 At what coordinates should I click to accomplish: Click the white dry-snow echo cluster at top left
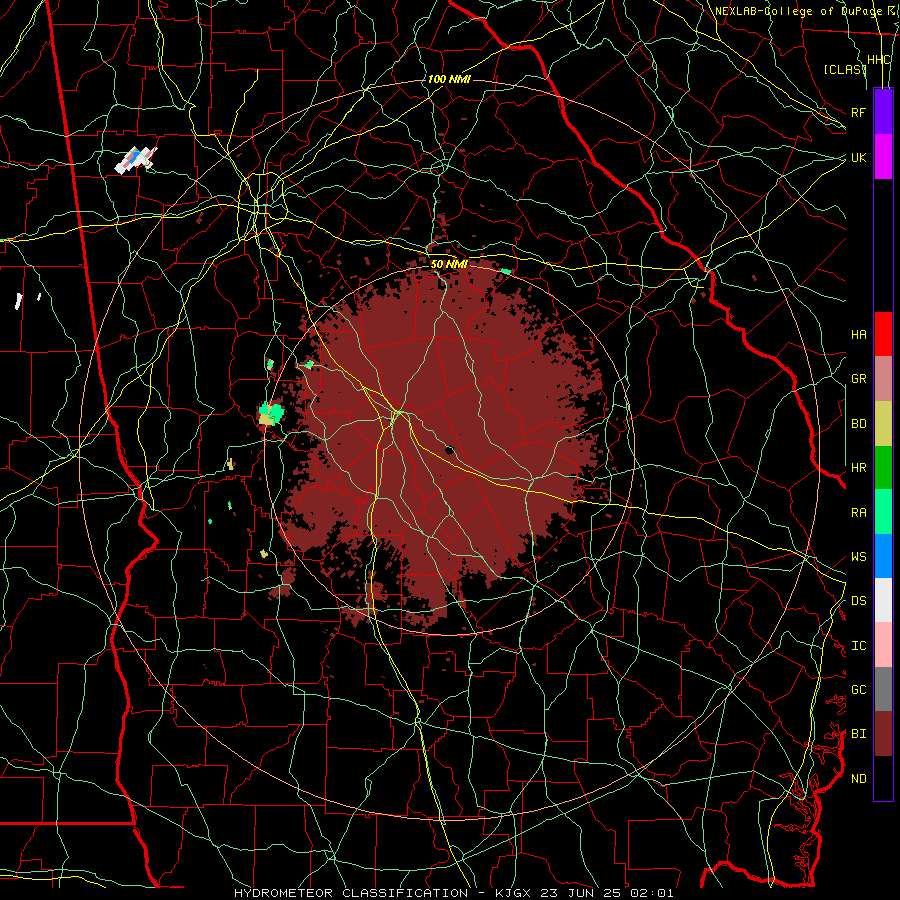[x=136, y=160]
